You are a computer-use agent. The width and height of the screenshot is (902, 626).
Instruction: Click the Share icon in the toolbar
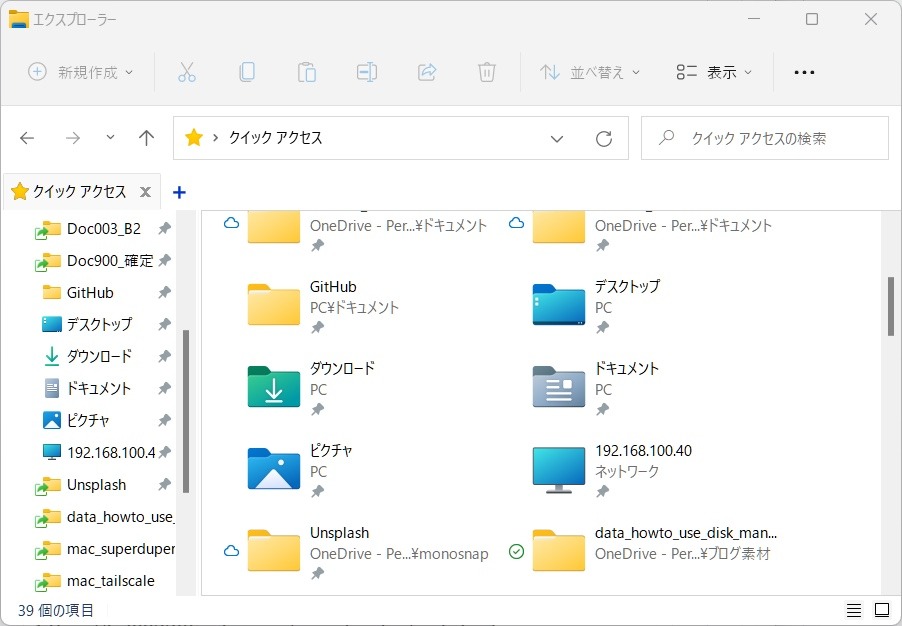[427, 71]
